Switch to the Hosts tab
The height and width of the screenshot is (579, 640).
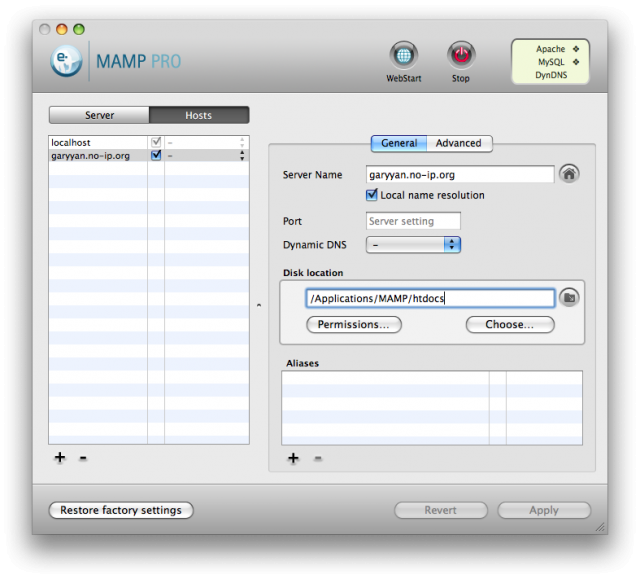(x=199, y=115)
